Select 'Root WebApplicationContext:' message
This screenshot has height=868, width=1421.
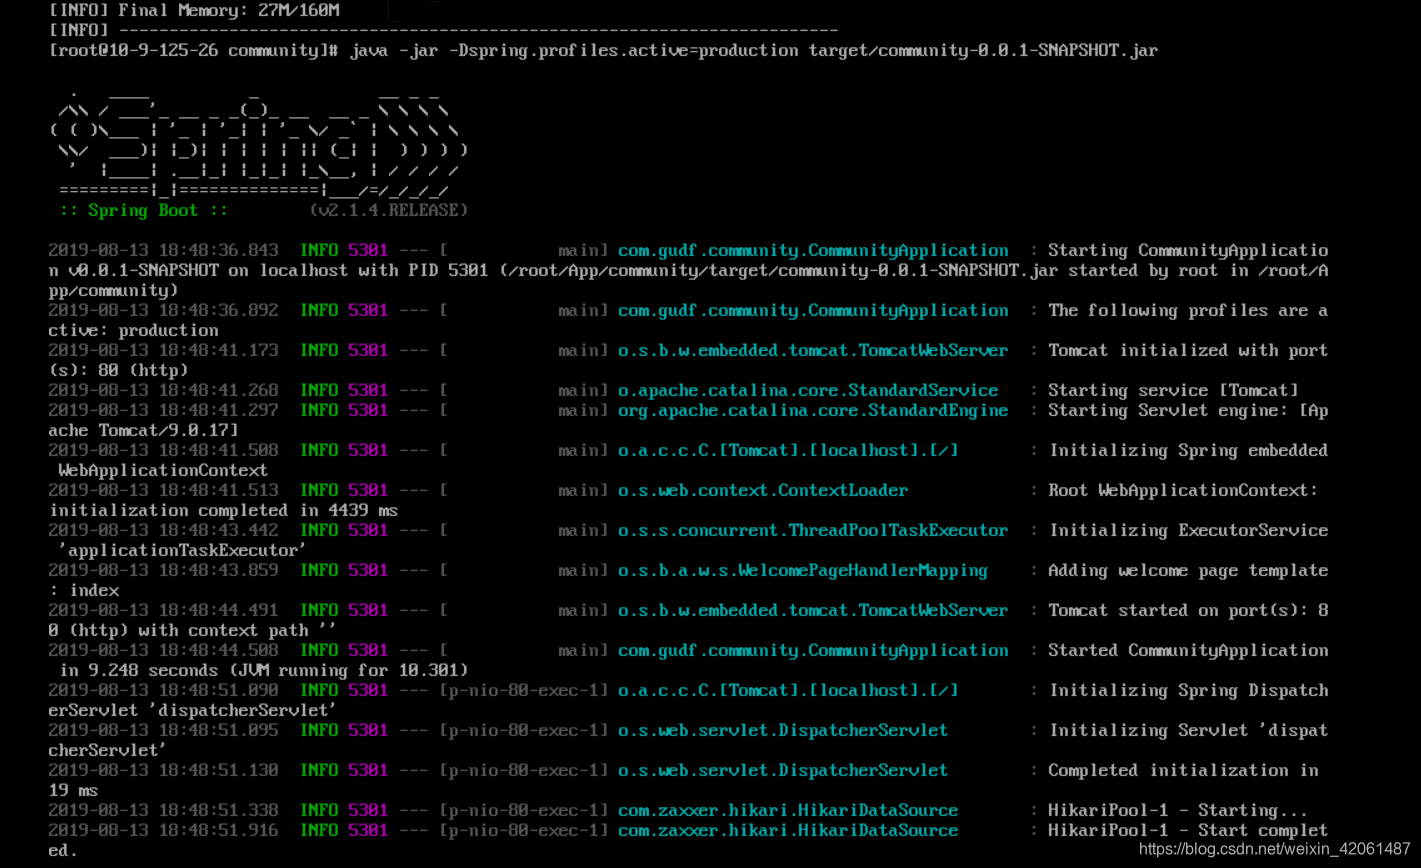point(1183,491)
